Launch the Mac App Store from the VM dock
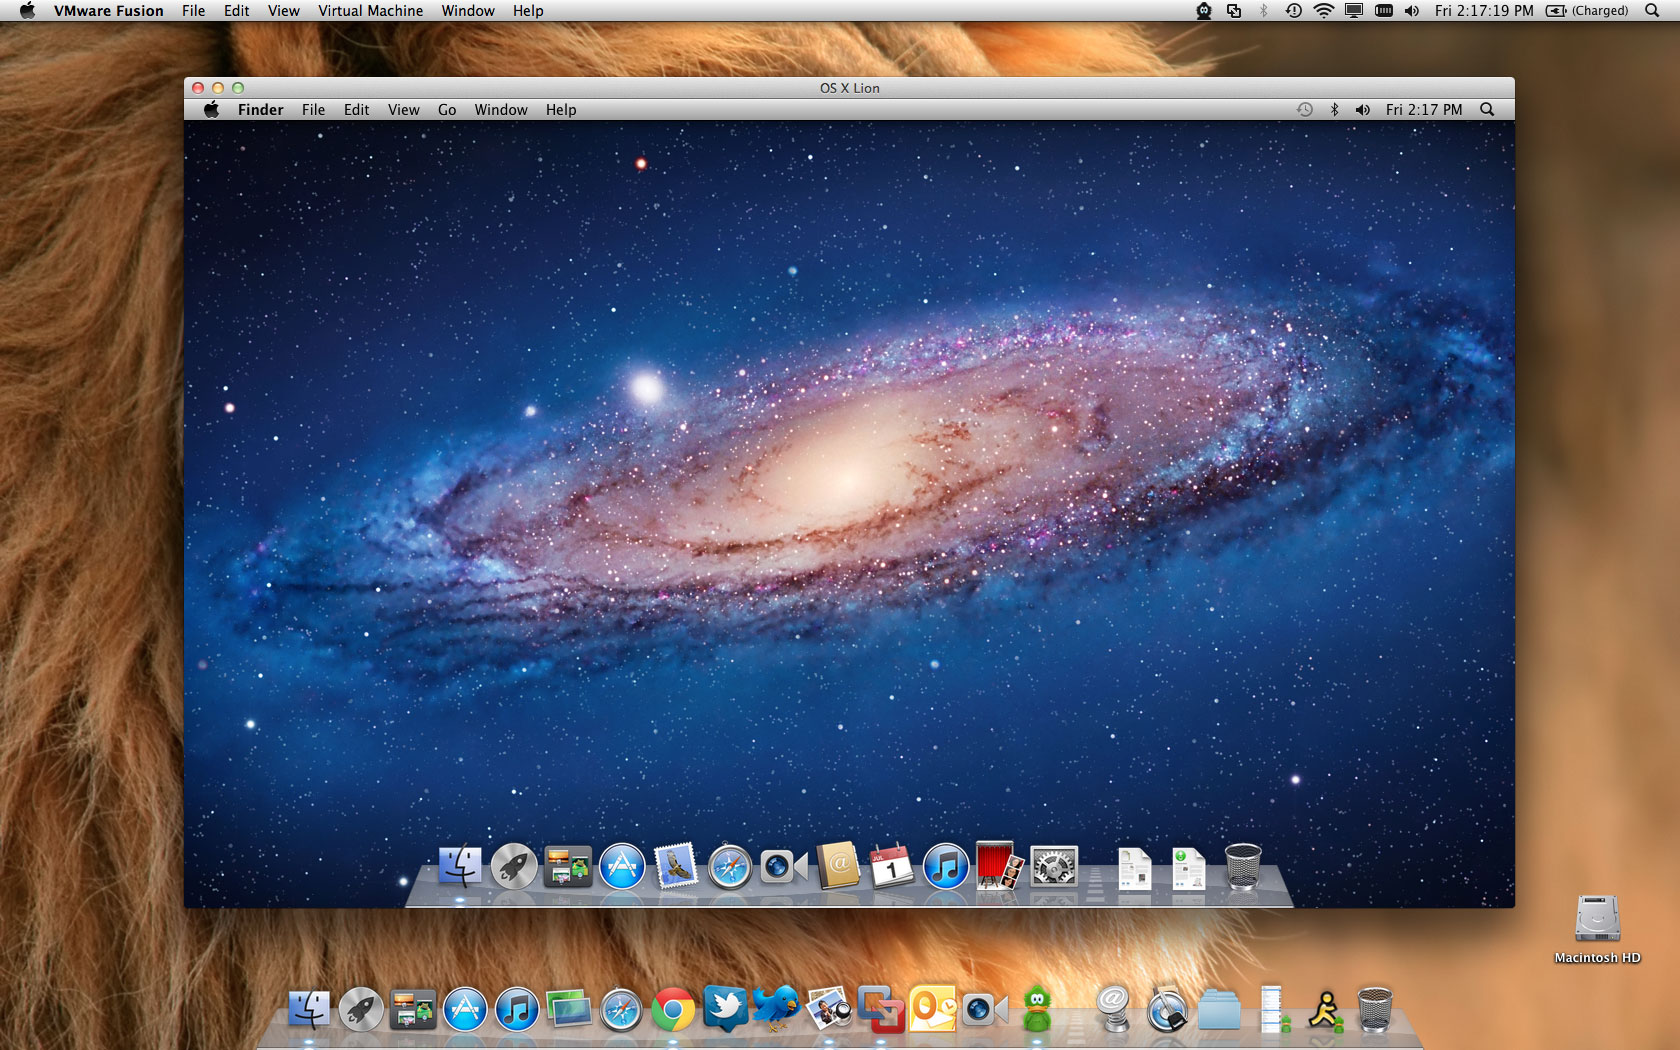The width and height of the screenshot is (1680, 1050). coord(623,868)
